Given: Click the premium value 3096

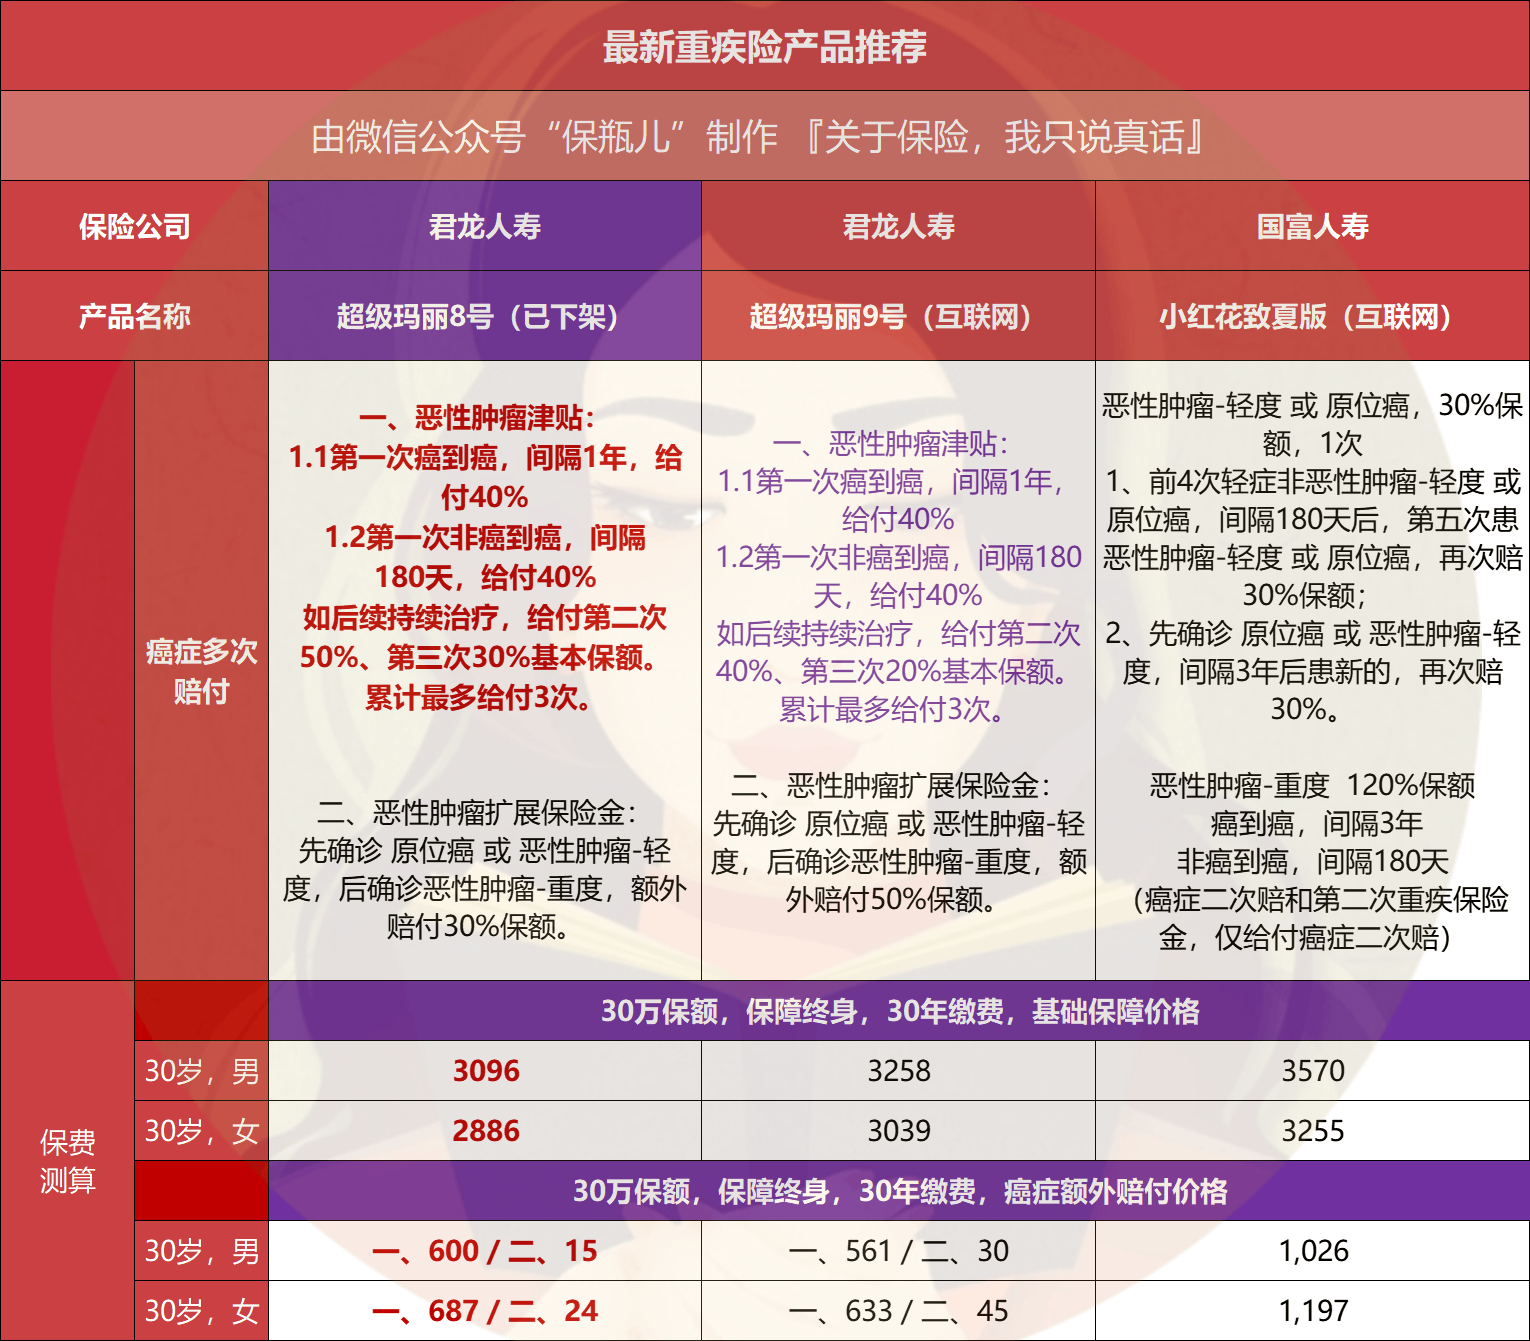Looking at the screenshot, I should 486,1071.
